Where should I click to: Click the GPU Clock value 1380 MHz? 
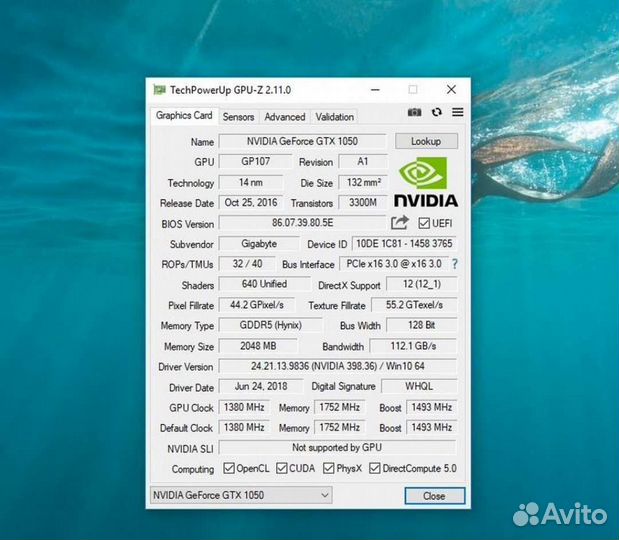(244, 407)
